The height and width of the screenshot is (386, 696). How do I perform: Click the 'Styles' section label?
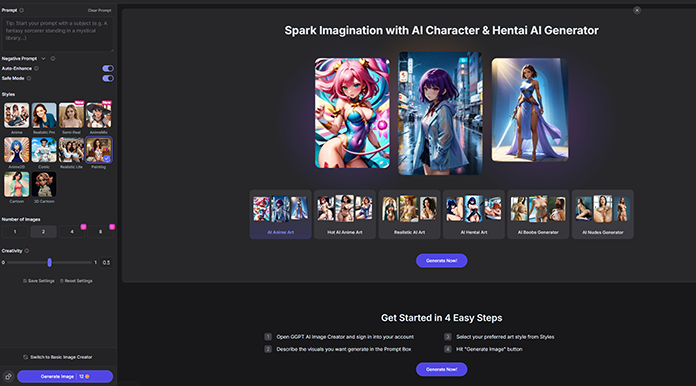coord(8,95)
